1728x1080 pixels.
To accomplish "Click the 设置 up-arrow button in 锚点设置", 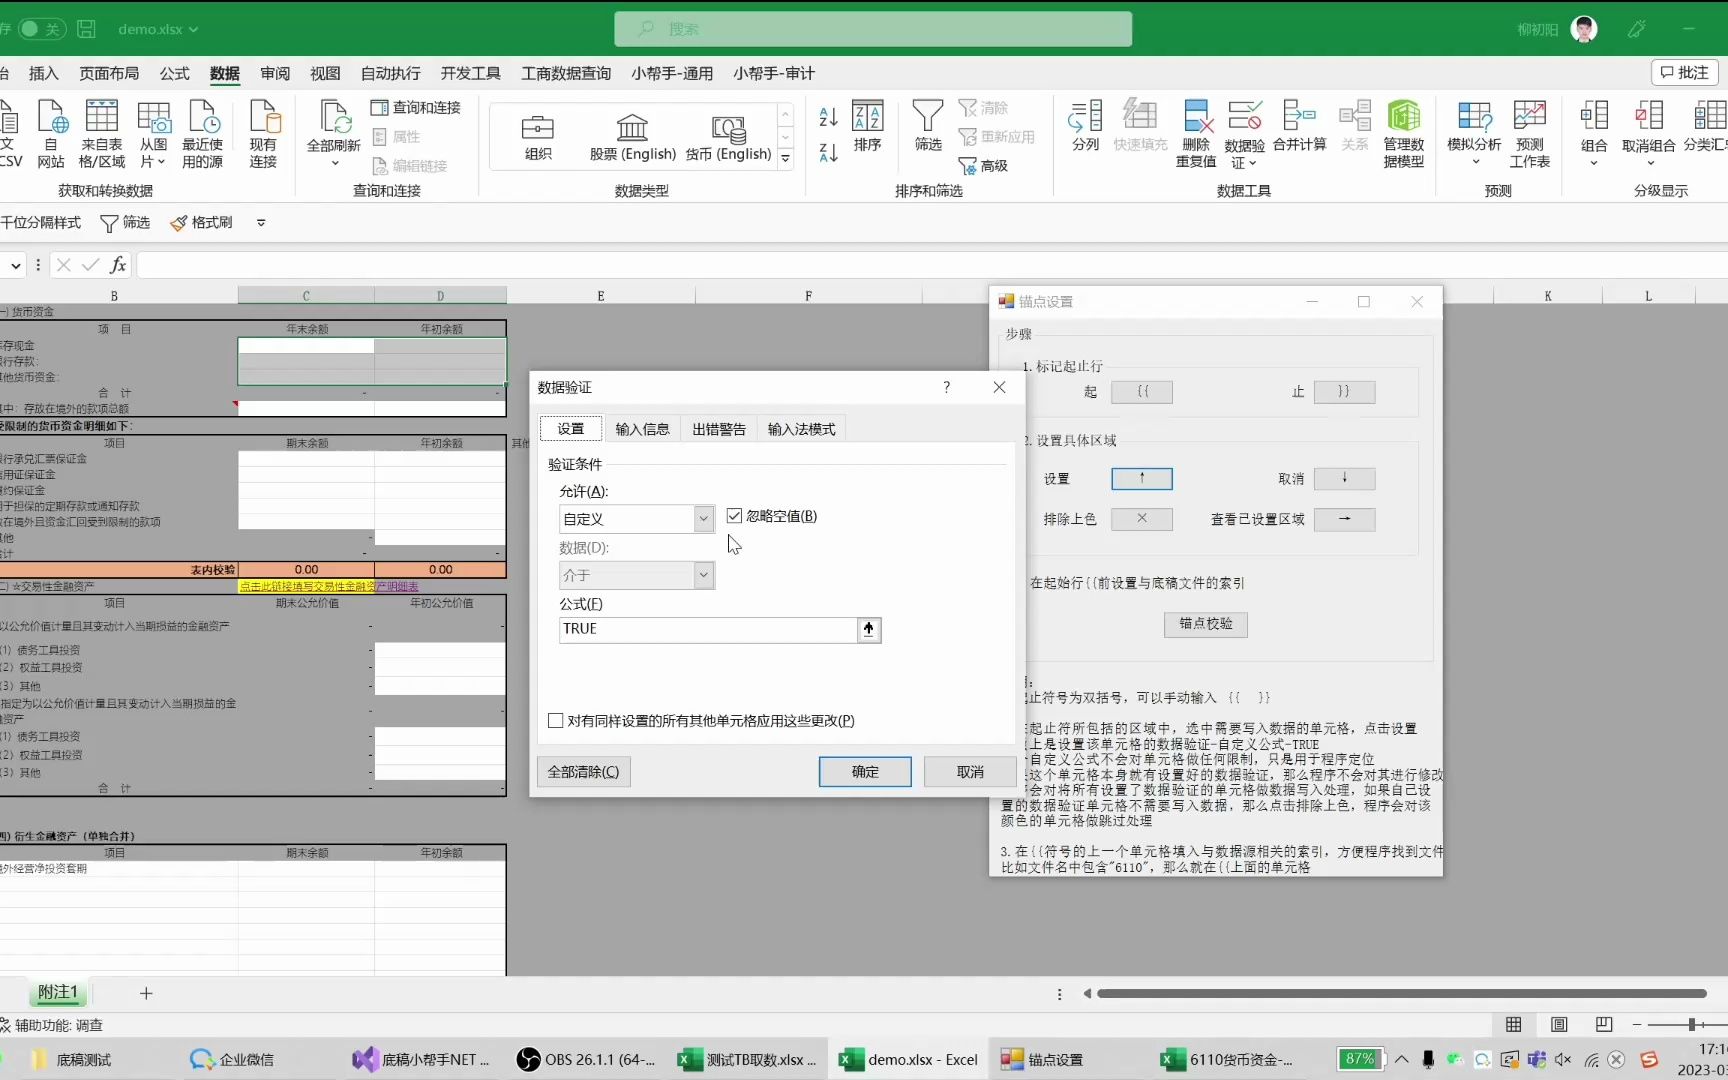I will [x=1142, y=479].
